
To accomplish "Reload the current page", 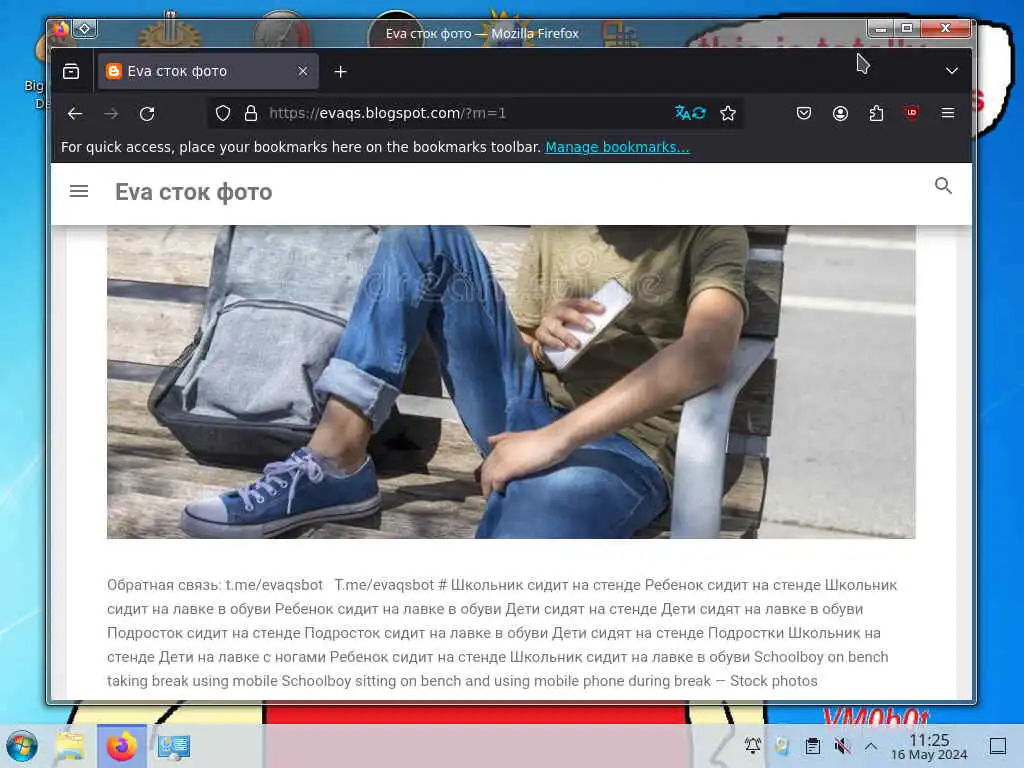I will click(147, 114).
